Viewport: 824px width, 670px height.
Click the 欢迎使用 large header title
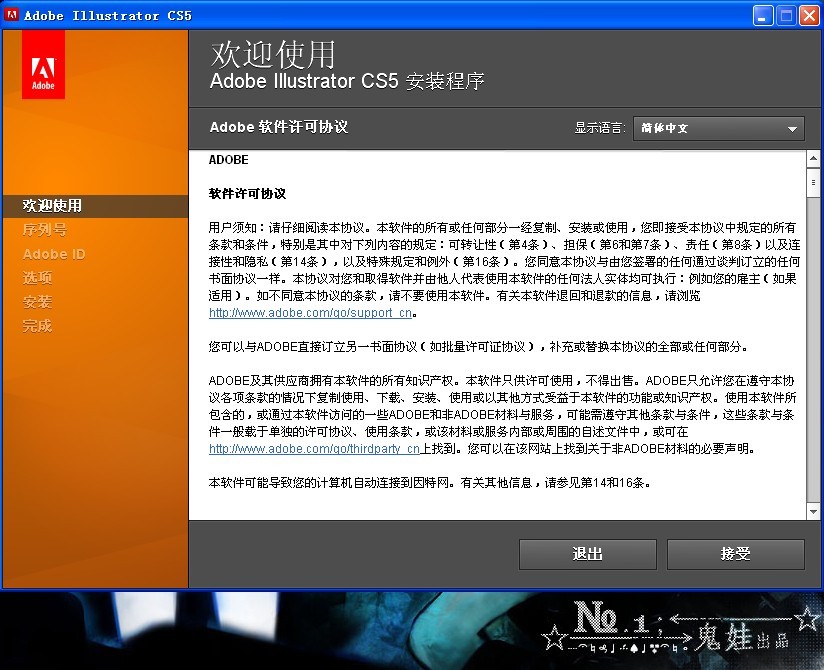pyautogui.click(x=273, y=54)
